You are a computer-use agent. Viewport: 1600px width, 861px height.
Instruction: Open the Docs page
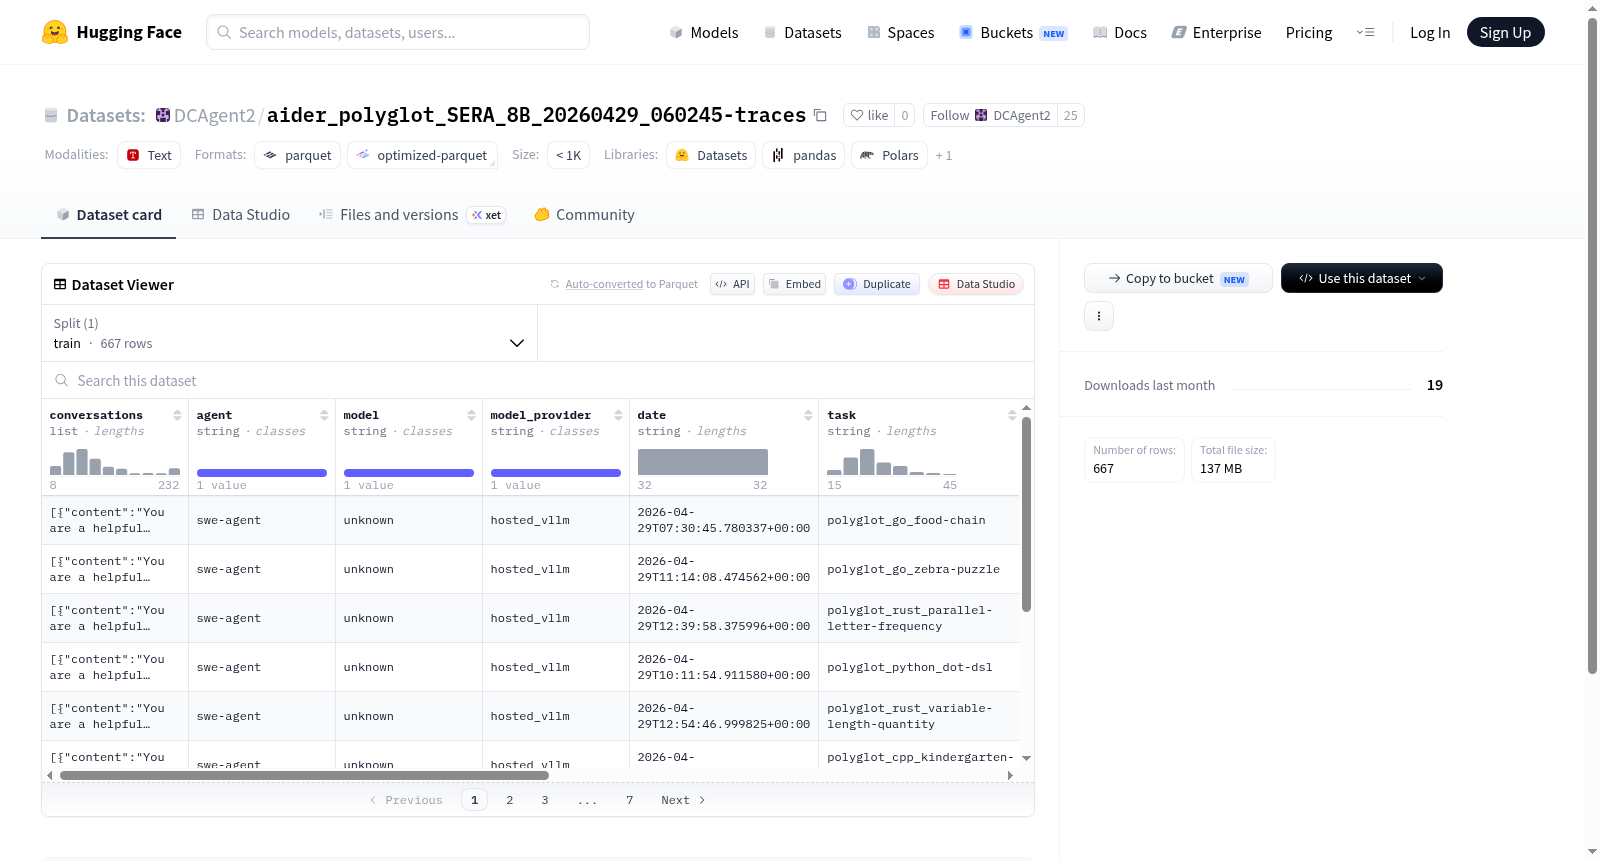[x=1119, y=32]
